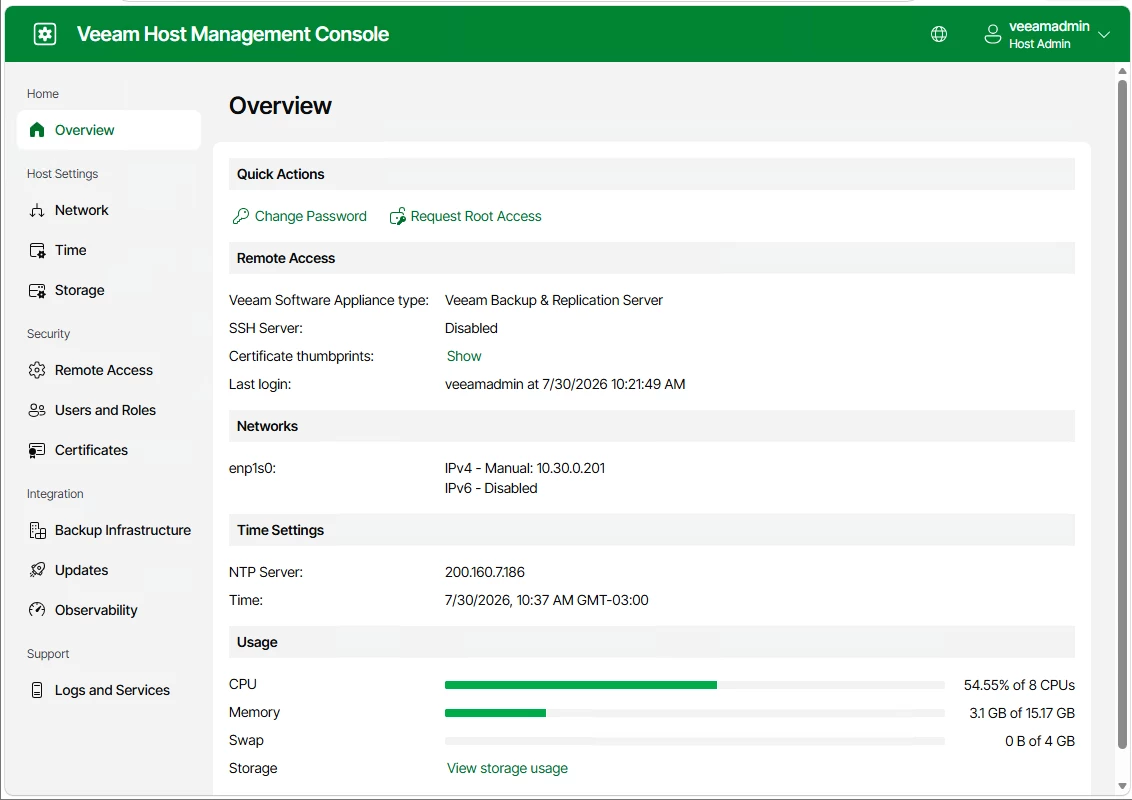Click the 'Veeam Host Management Console' title
The image size is (1132, 800).
[x=232, y=34]
